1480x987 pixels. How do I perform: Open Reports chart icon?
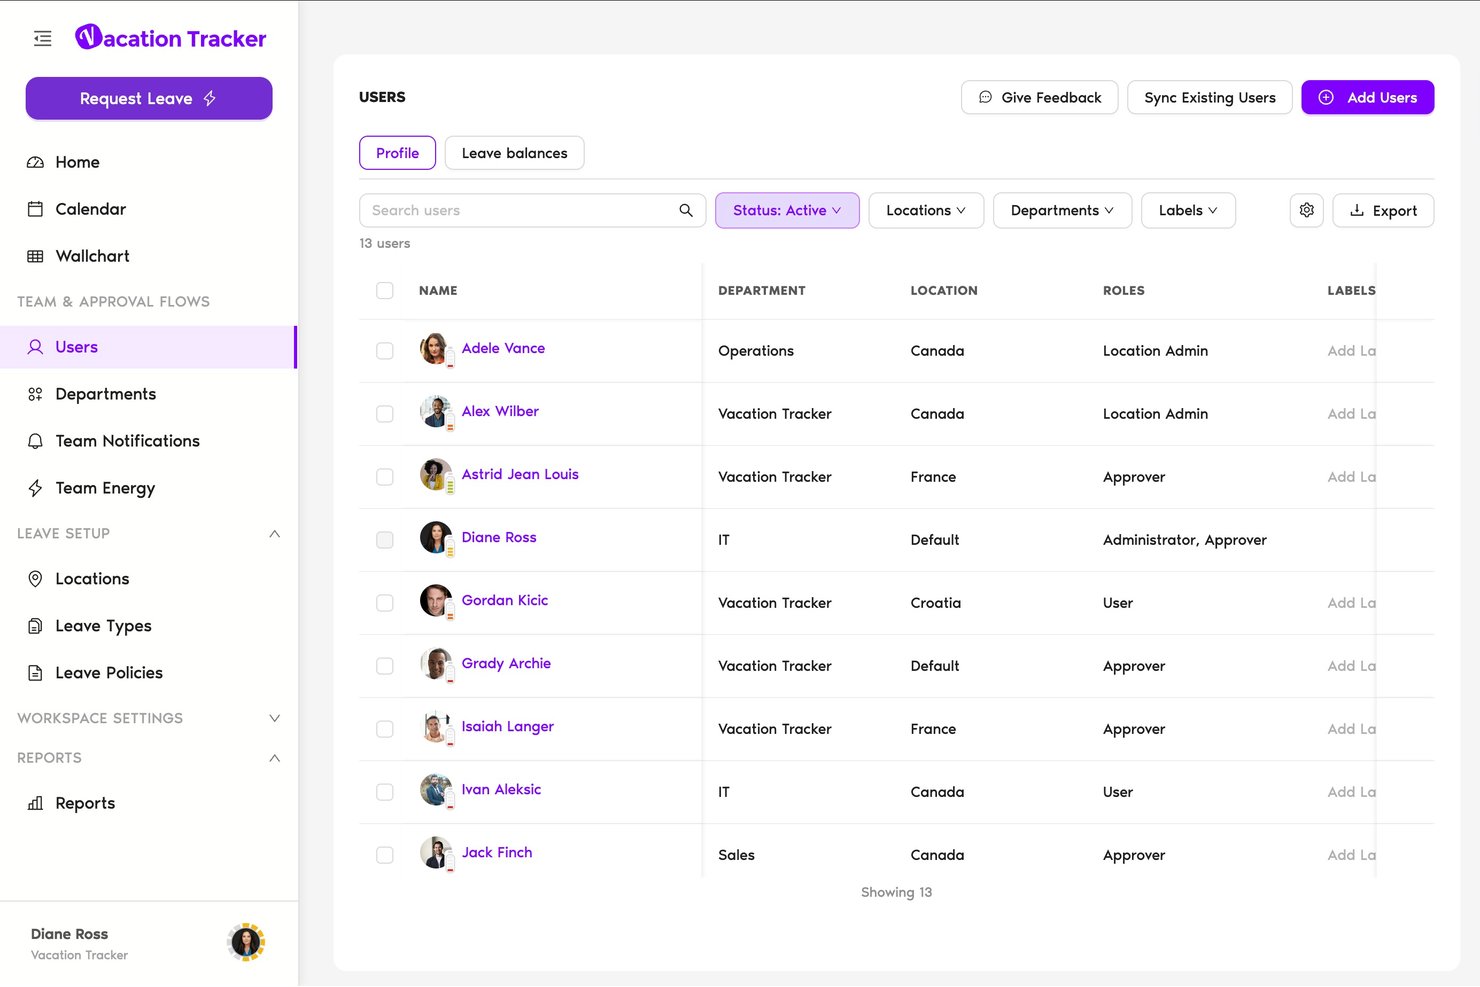pos(35,803)
